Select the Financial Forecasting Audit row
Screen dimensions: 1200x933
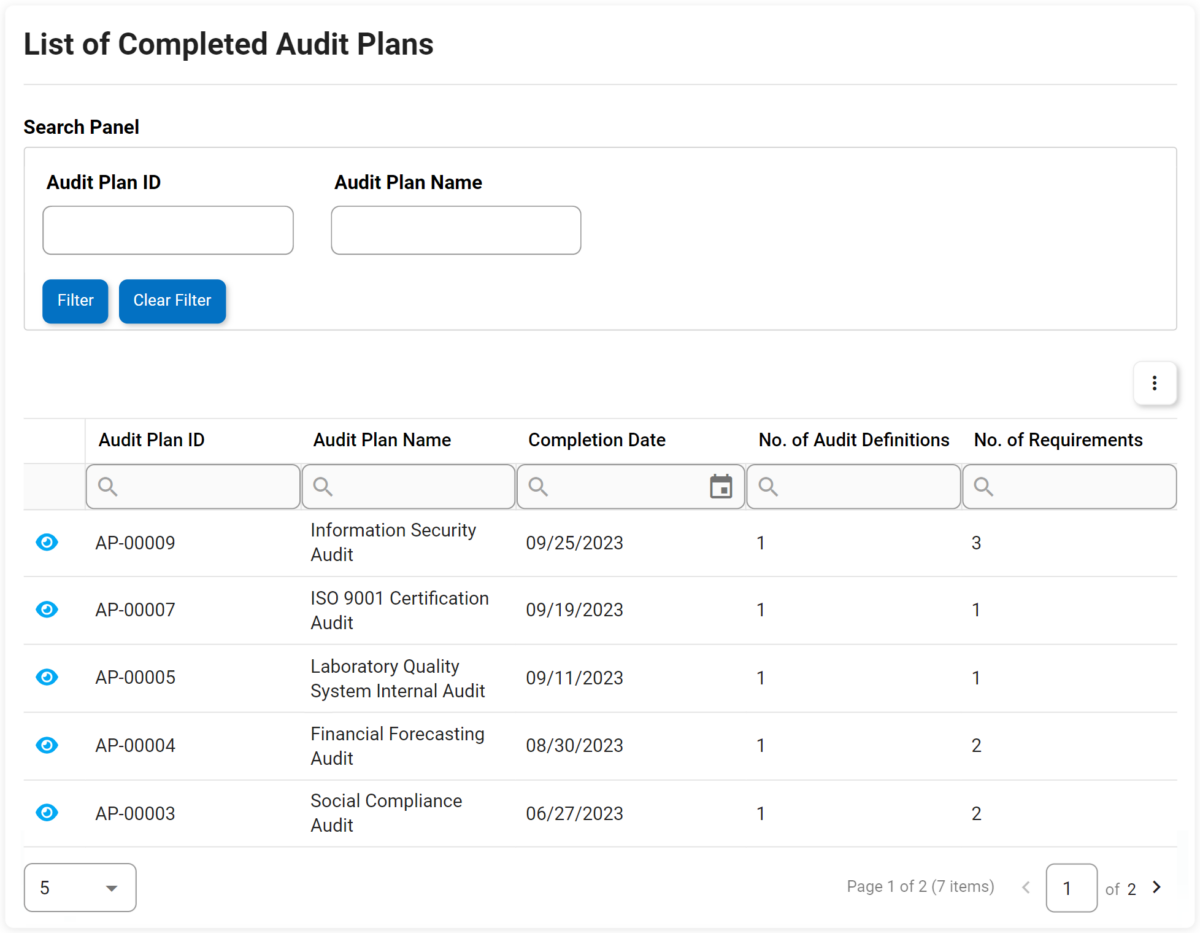[397, 745]
